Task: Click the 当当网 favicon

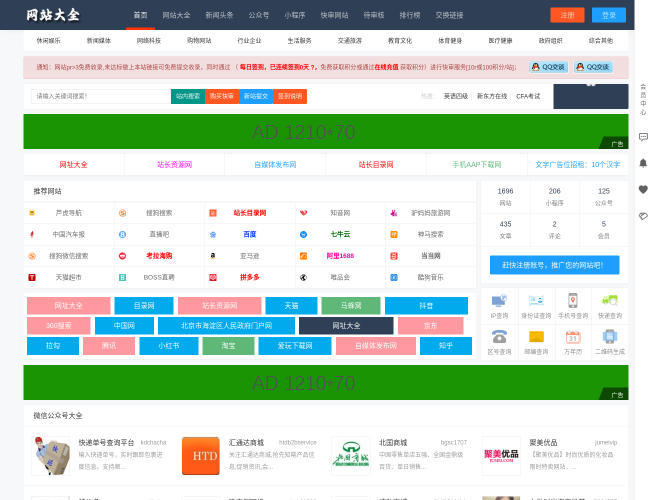Action: [394, 256]
